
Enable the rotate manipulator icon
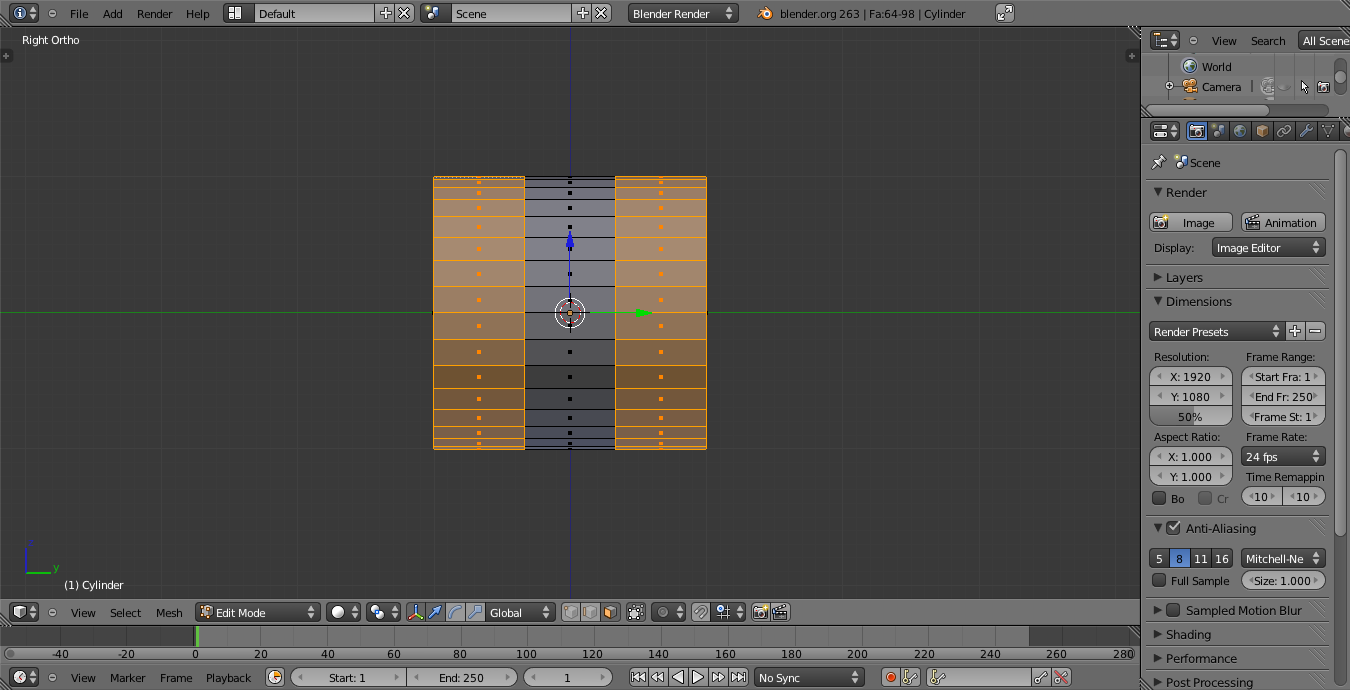[455, 612]
